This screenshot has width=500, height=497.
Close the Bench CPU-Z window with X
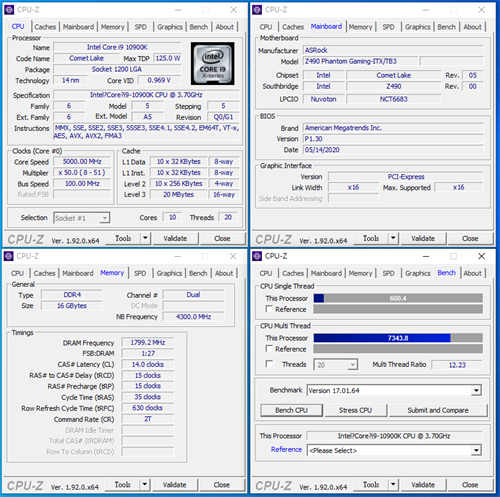click(x=482, y=256)
